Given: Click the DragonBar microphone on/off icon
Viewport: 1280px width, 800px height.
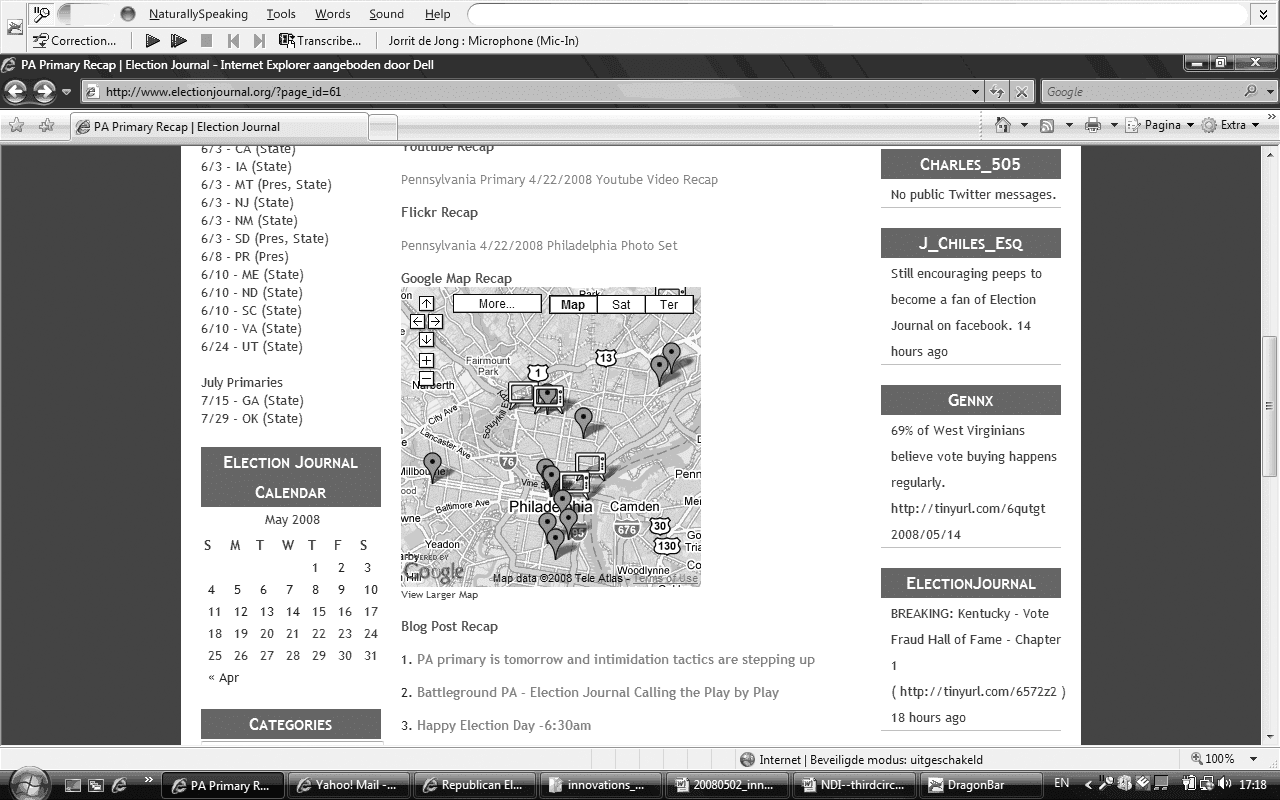Looking at the screenshot, I should [x=42, y=14].
